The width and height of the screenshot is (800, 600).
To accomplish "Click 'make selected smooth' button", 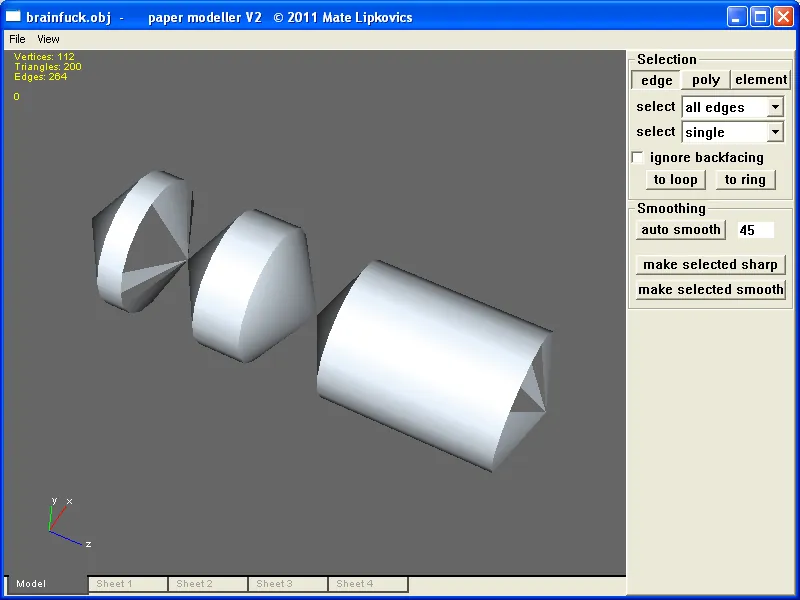I will pos(710,289).
